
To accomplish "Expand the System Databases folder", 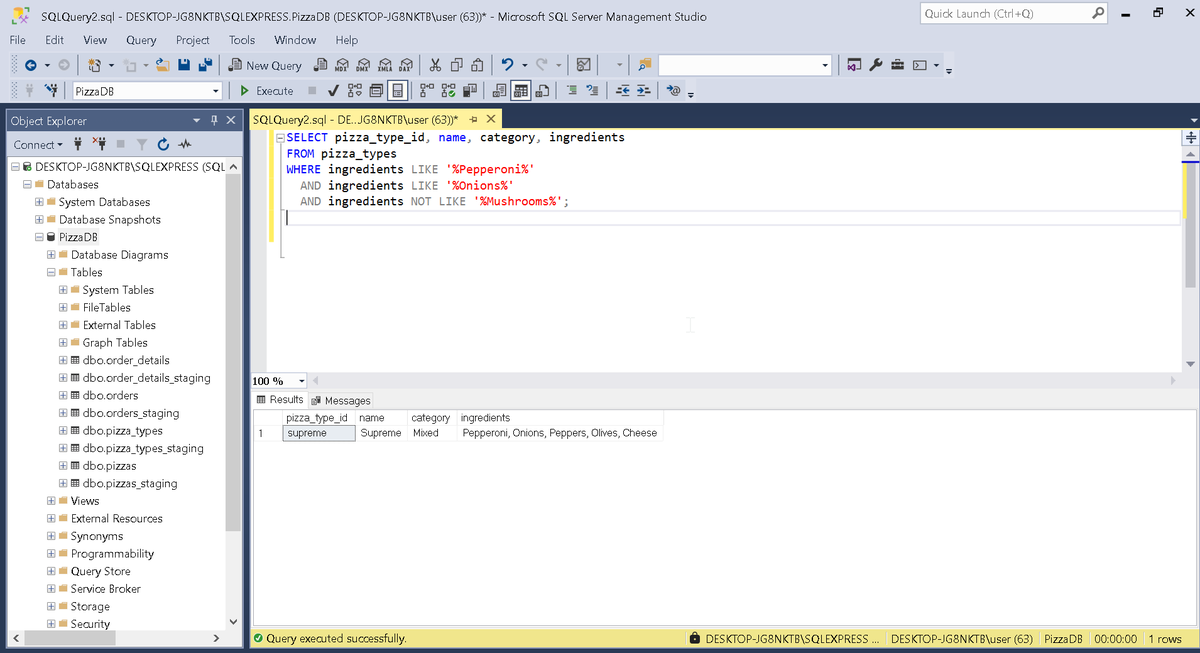I will point(38,202).
